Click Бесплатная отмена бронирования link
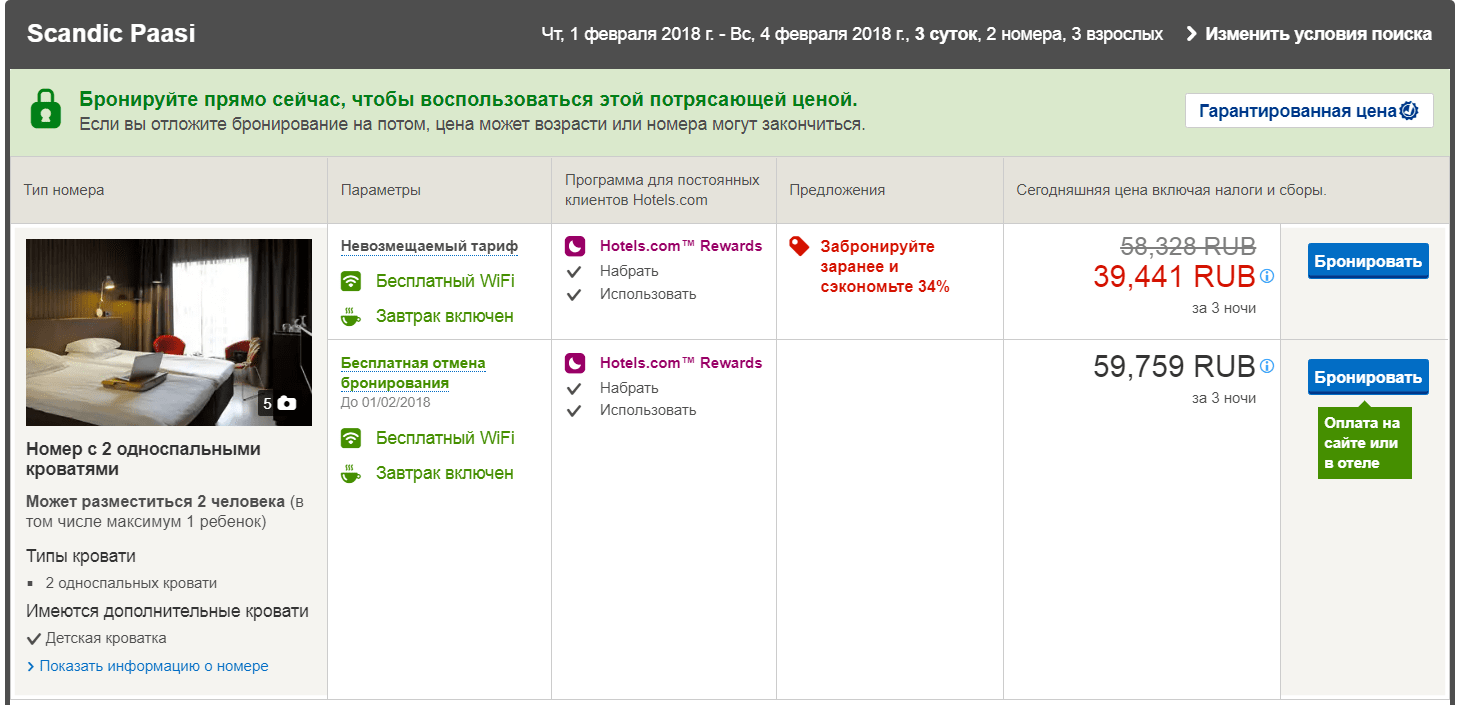The width and height of the screenshot is (1479, 705). tap(413, 372)
